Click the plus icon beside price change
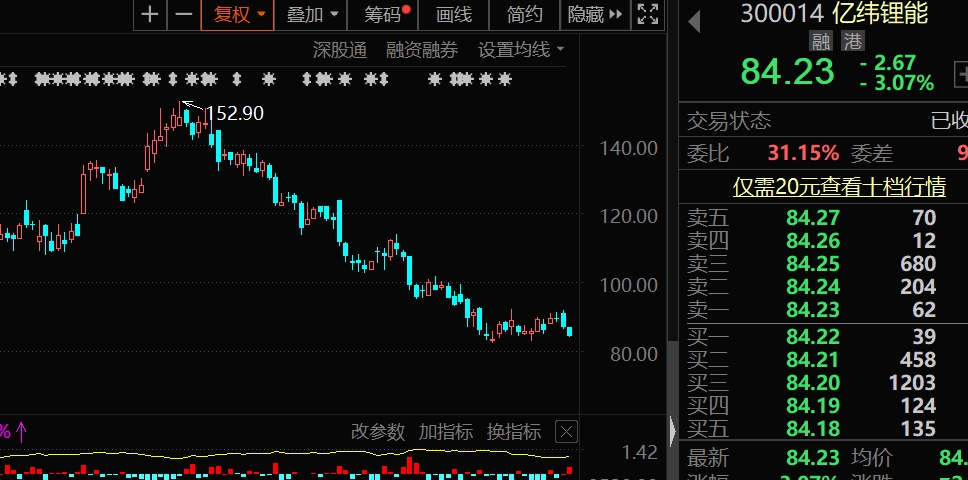 coord(961,75)
